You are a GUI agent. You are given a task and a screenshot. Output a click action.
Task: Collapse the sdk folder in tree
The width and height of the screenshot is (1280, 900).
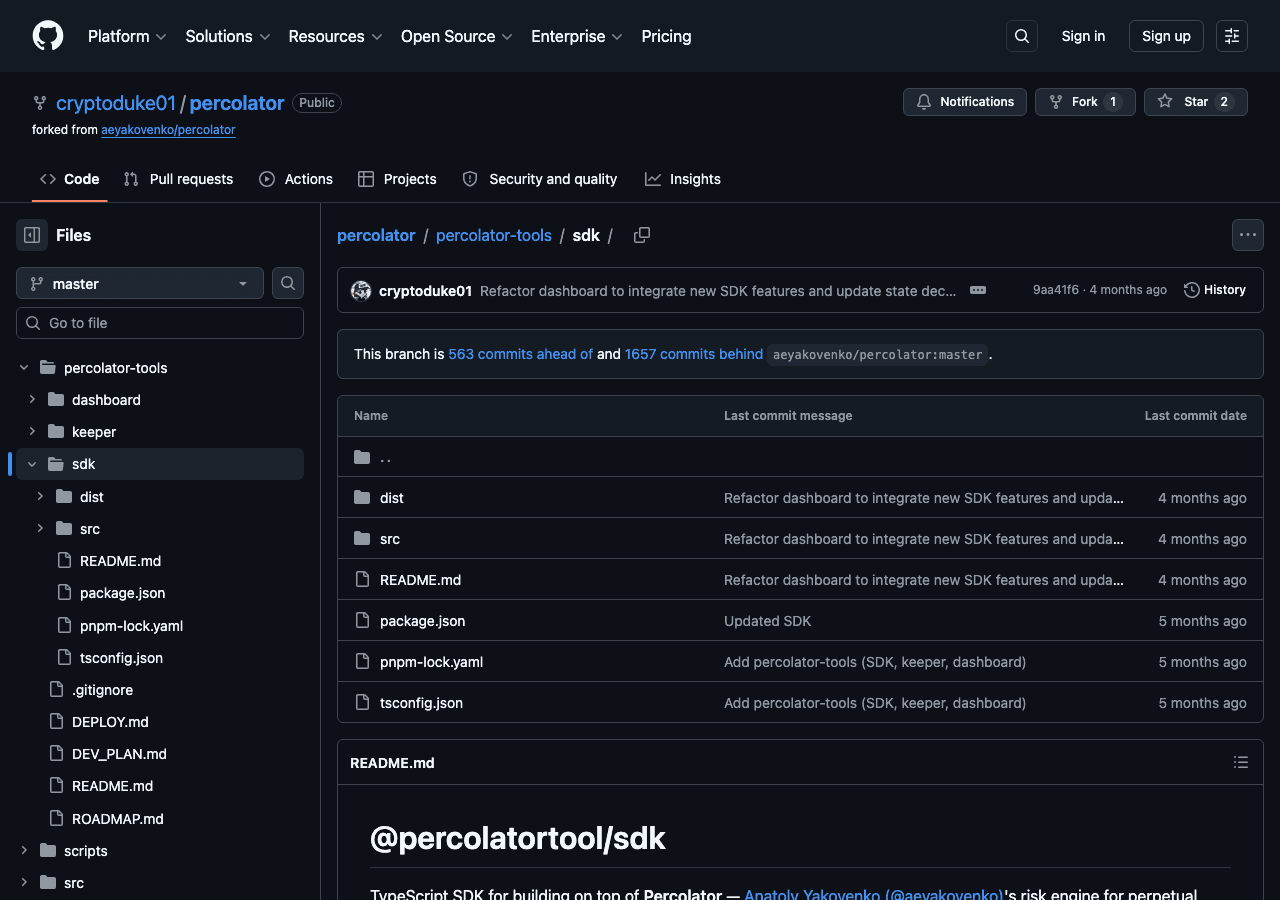32,464
